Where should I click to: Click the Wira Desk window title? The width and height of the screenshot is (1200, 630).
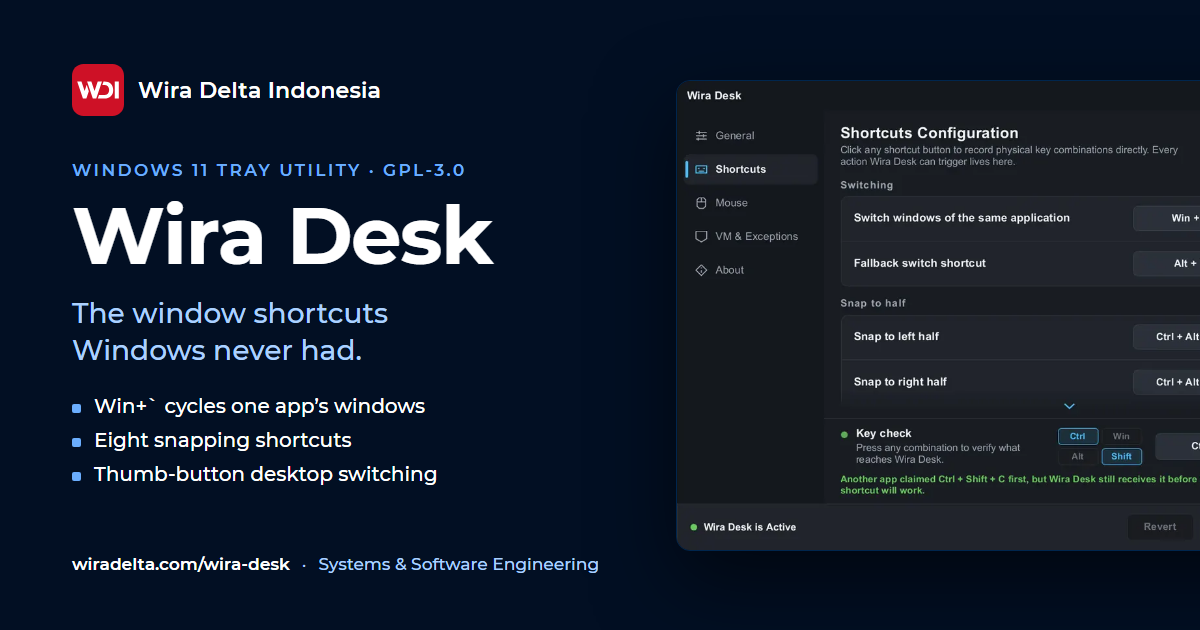coord(714,96)
